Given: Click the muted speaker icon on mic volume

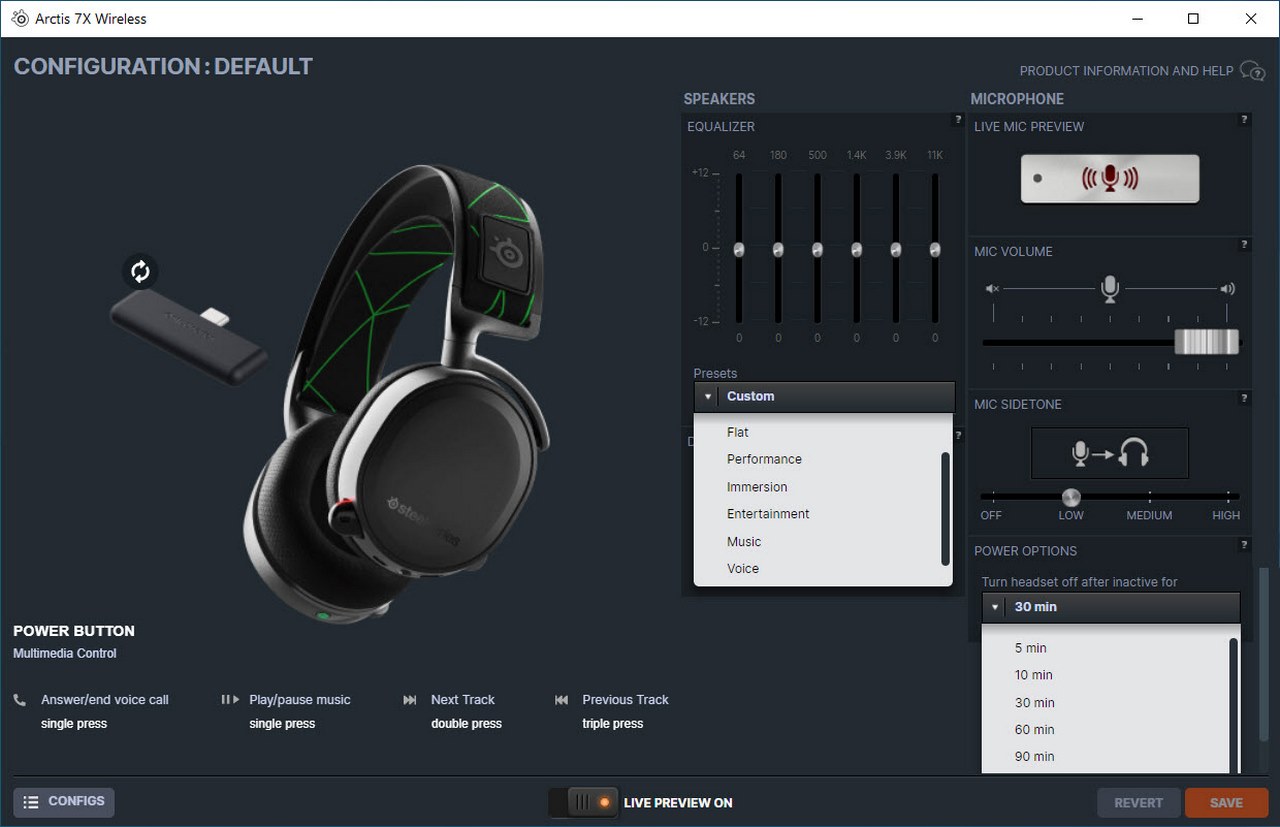Looking at the screenshot, I should tap(992, 289).
